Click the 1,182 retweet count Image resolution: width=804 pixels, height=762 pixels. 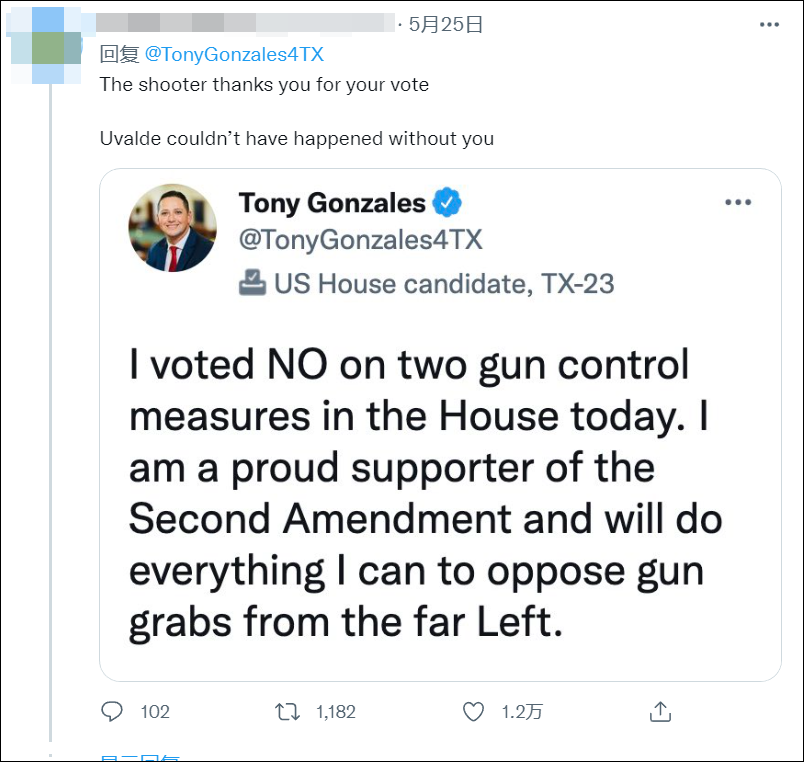pyautogui.click(x=335, y=712)
